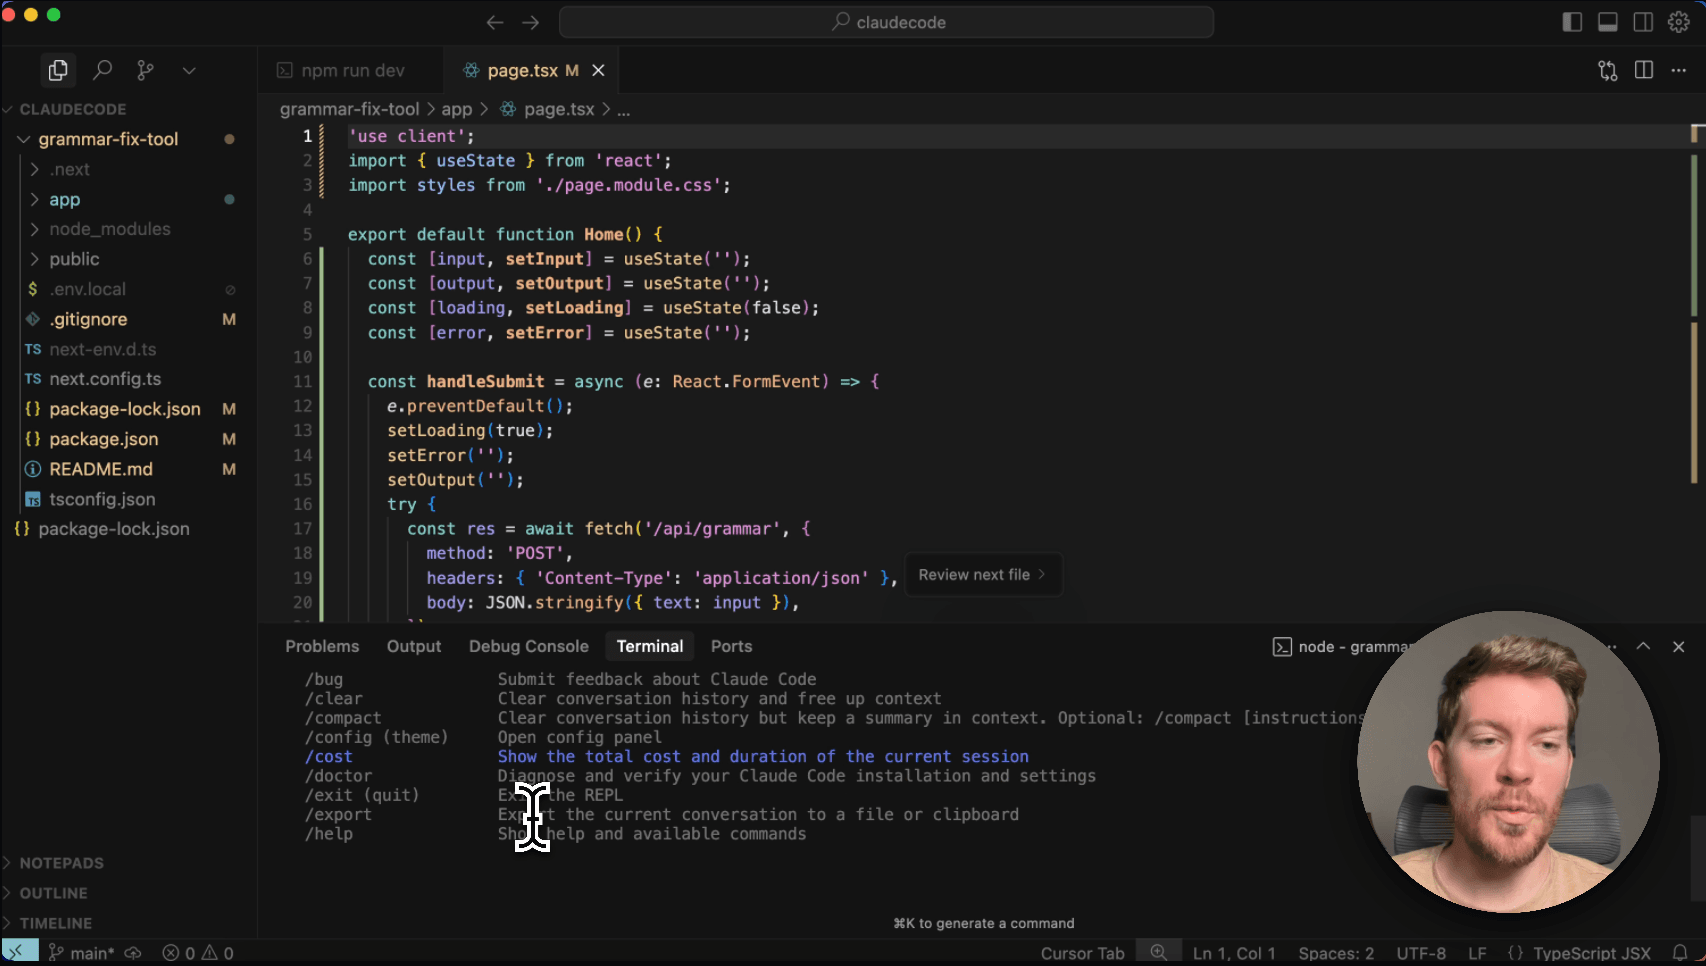Open the Search view icon

(102, 70)
